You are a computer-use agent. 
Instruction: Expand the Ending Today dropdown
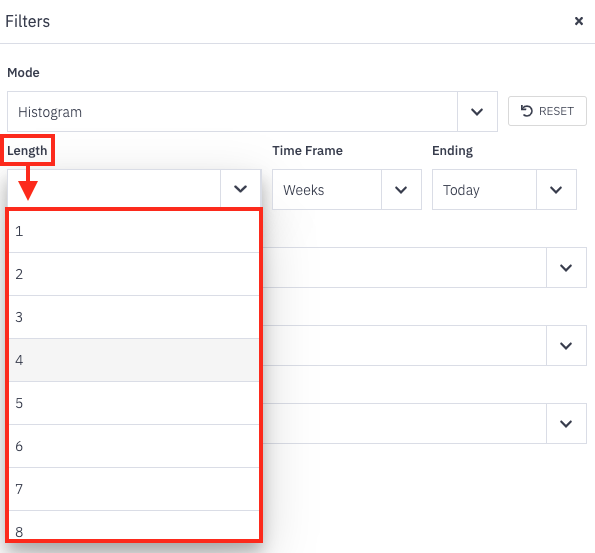[504, 190]
